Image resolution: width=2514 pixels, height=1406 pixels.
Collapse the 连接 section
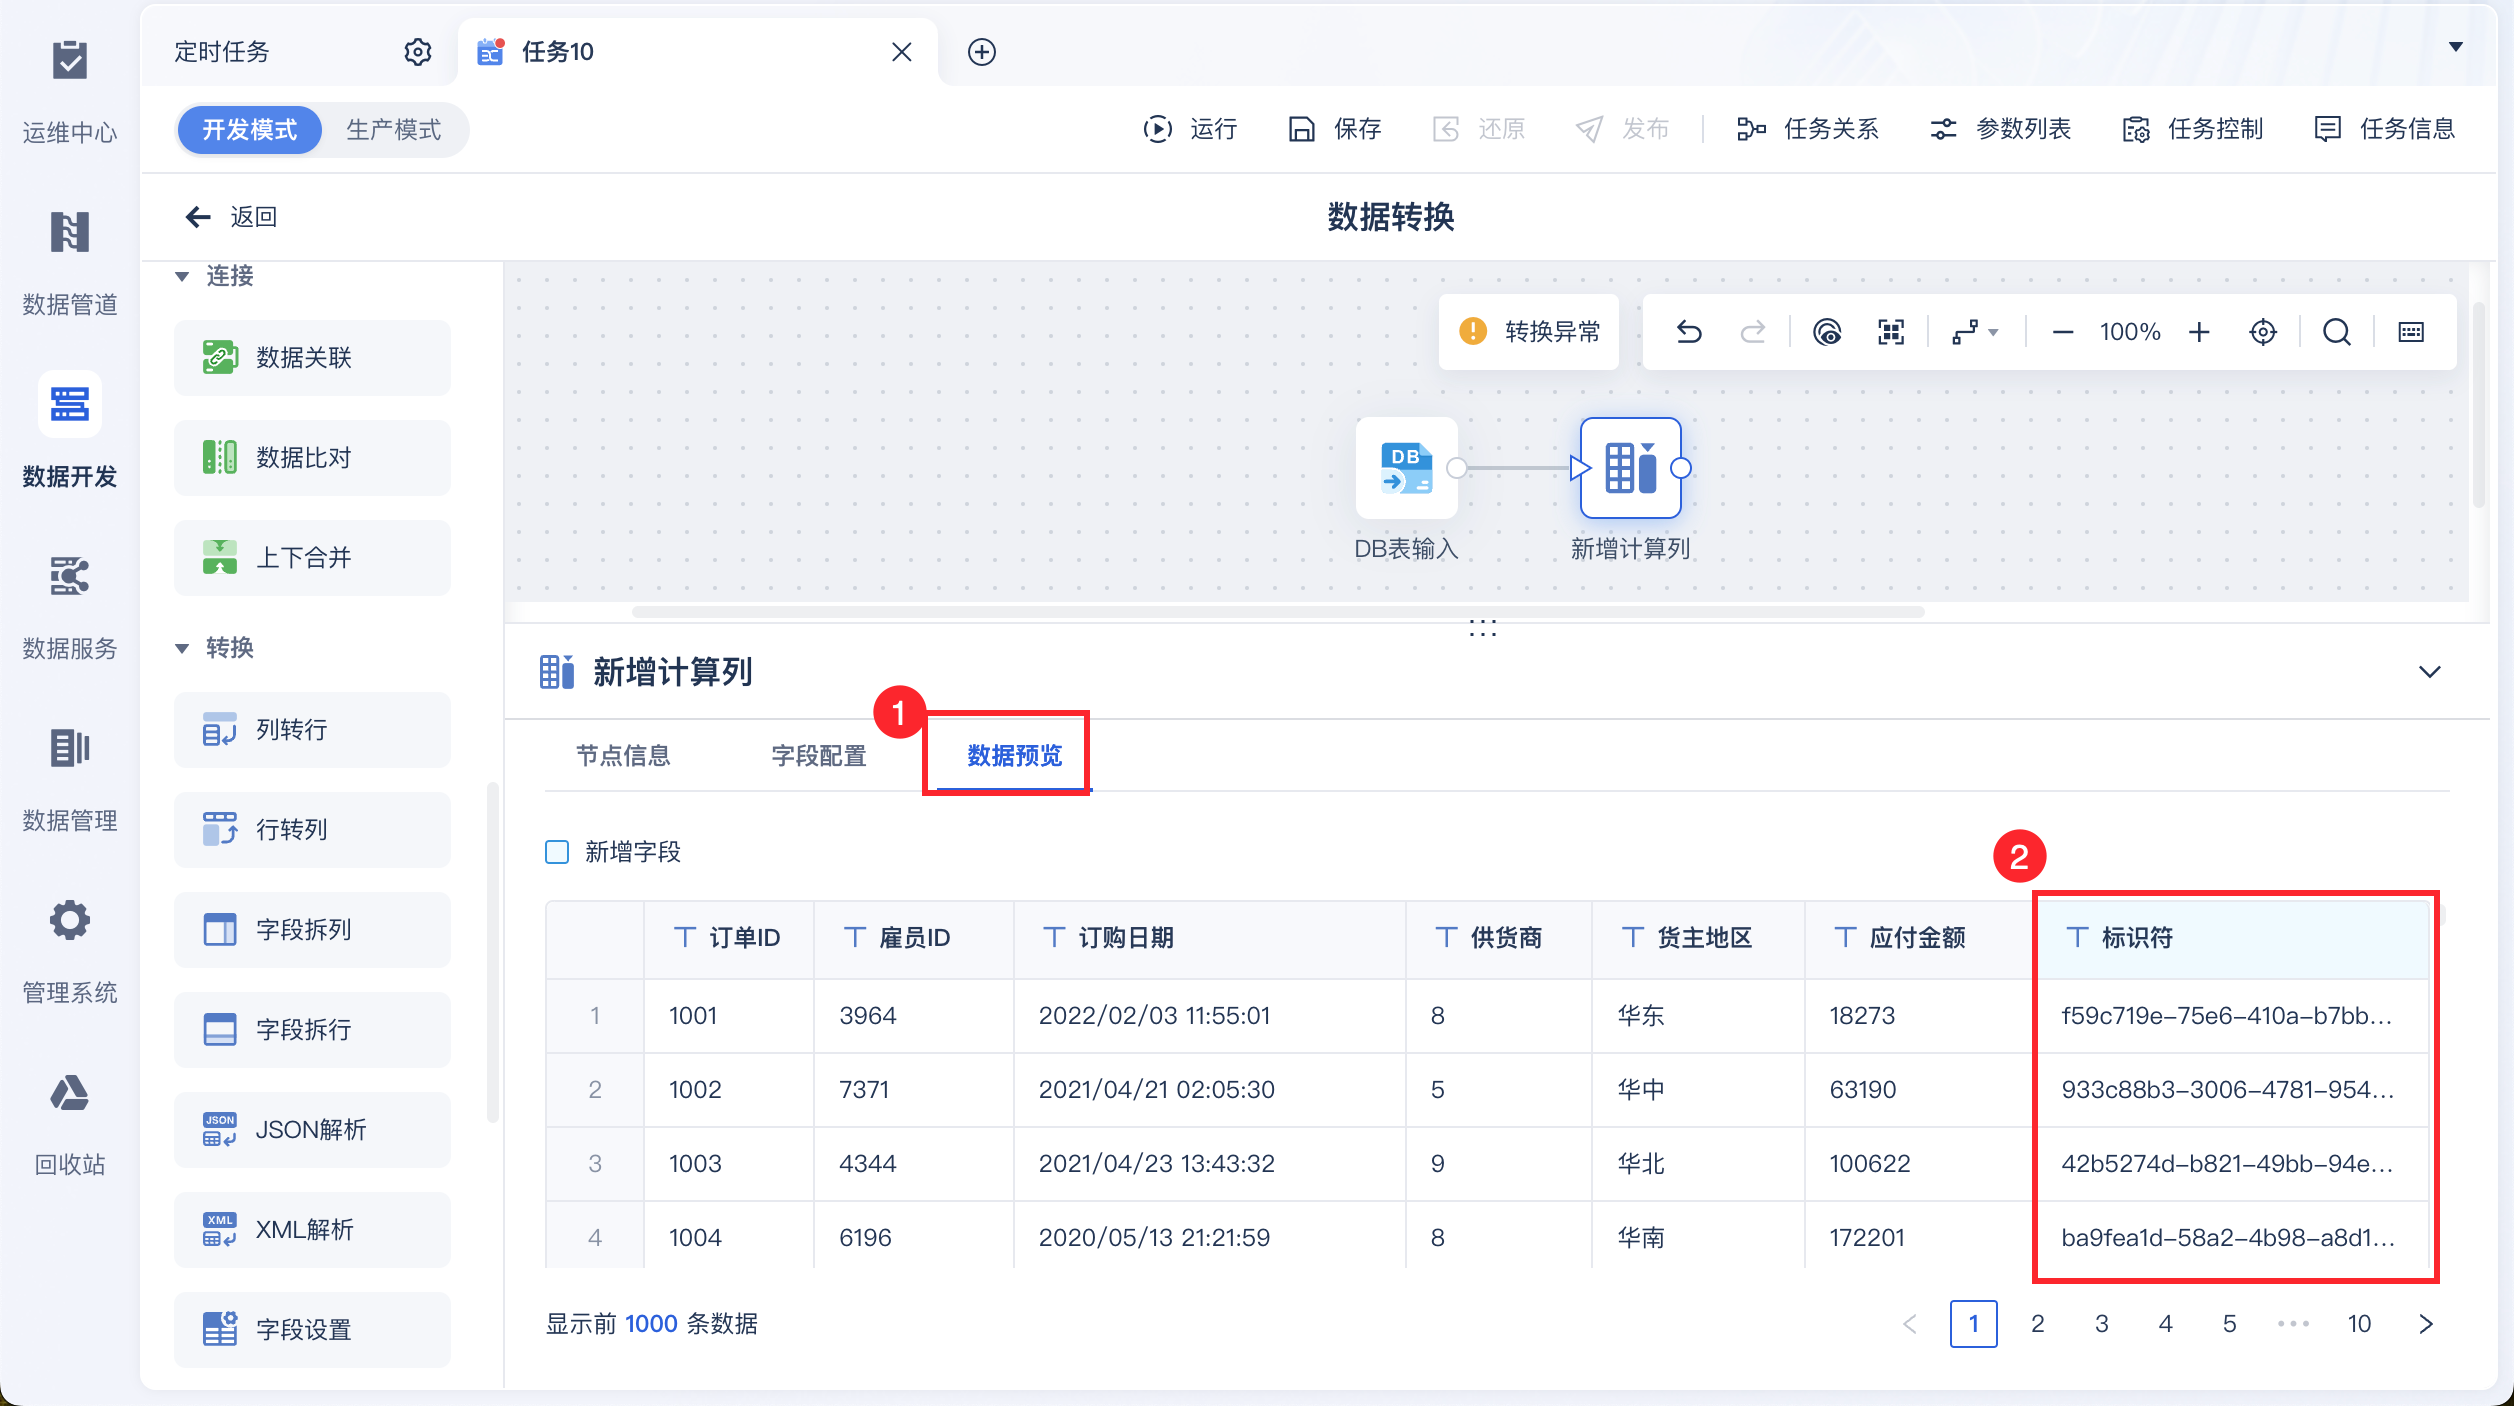pos(182,276)
